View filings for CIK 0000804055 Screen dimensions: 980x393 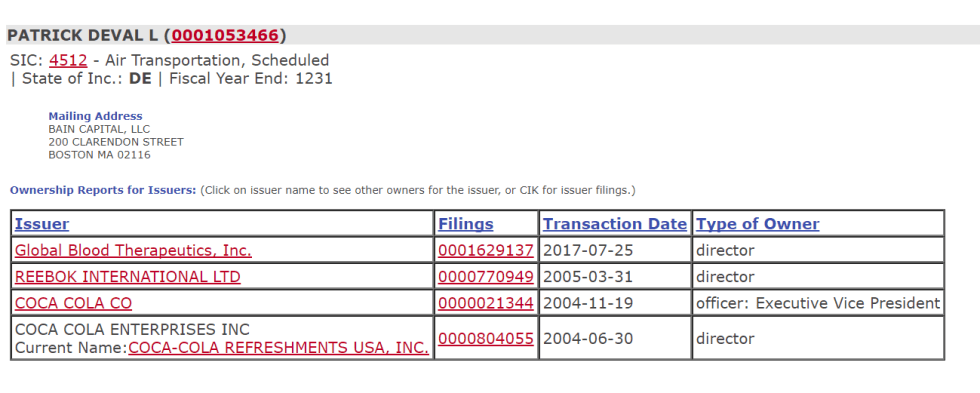tap(486, 339)
